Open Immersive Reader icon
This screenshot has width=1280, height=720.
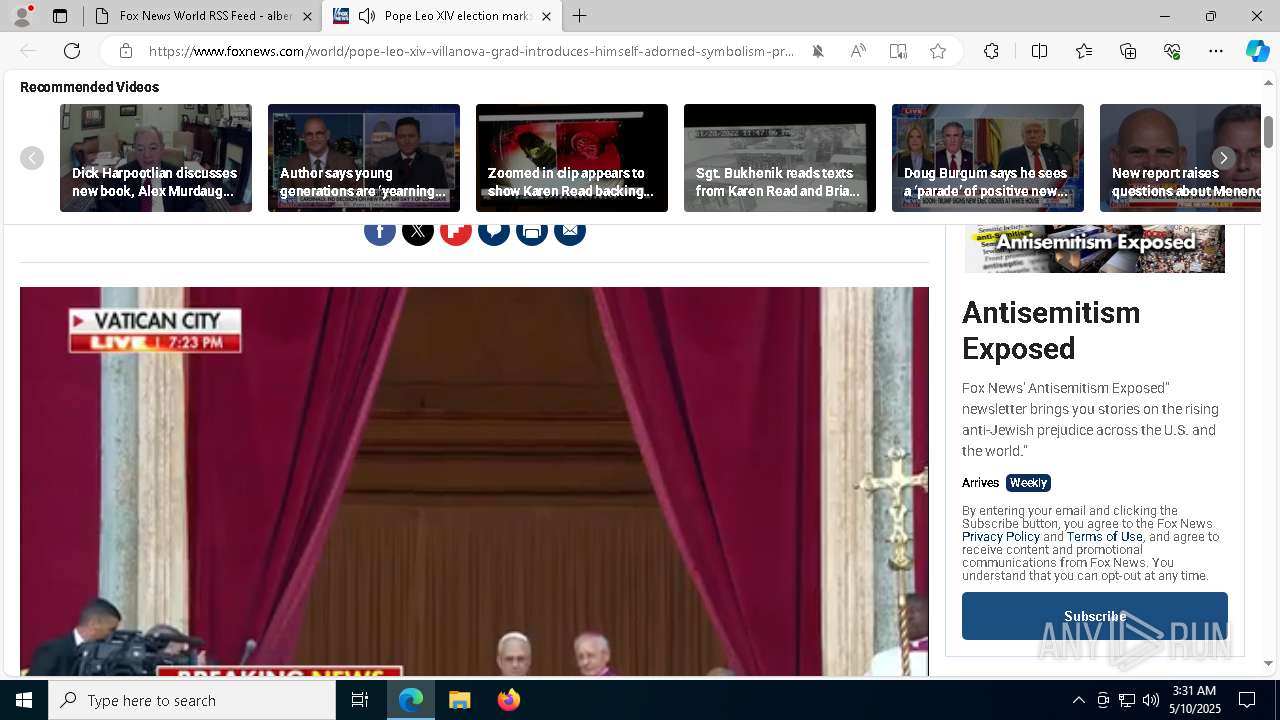898,51
